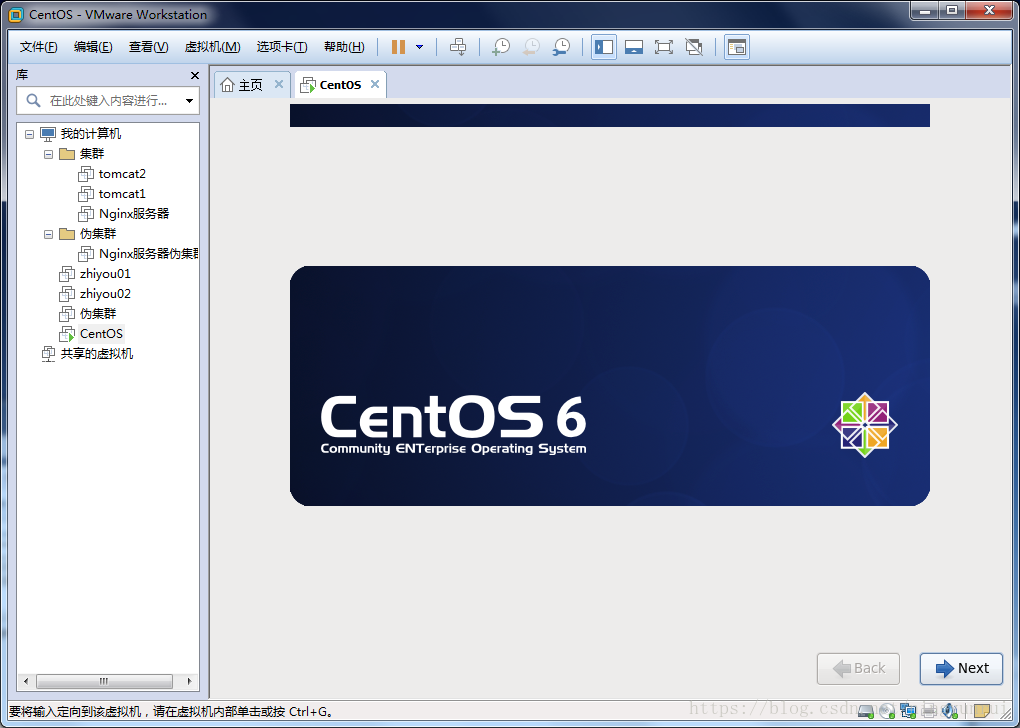Click the 共享的虚拟机 shared VMs icon
This screenshot has height=728, width=1020.
pyautogui.click(x=48, y=354)
